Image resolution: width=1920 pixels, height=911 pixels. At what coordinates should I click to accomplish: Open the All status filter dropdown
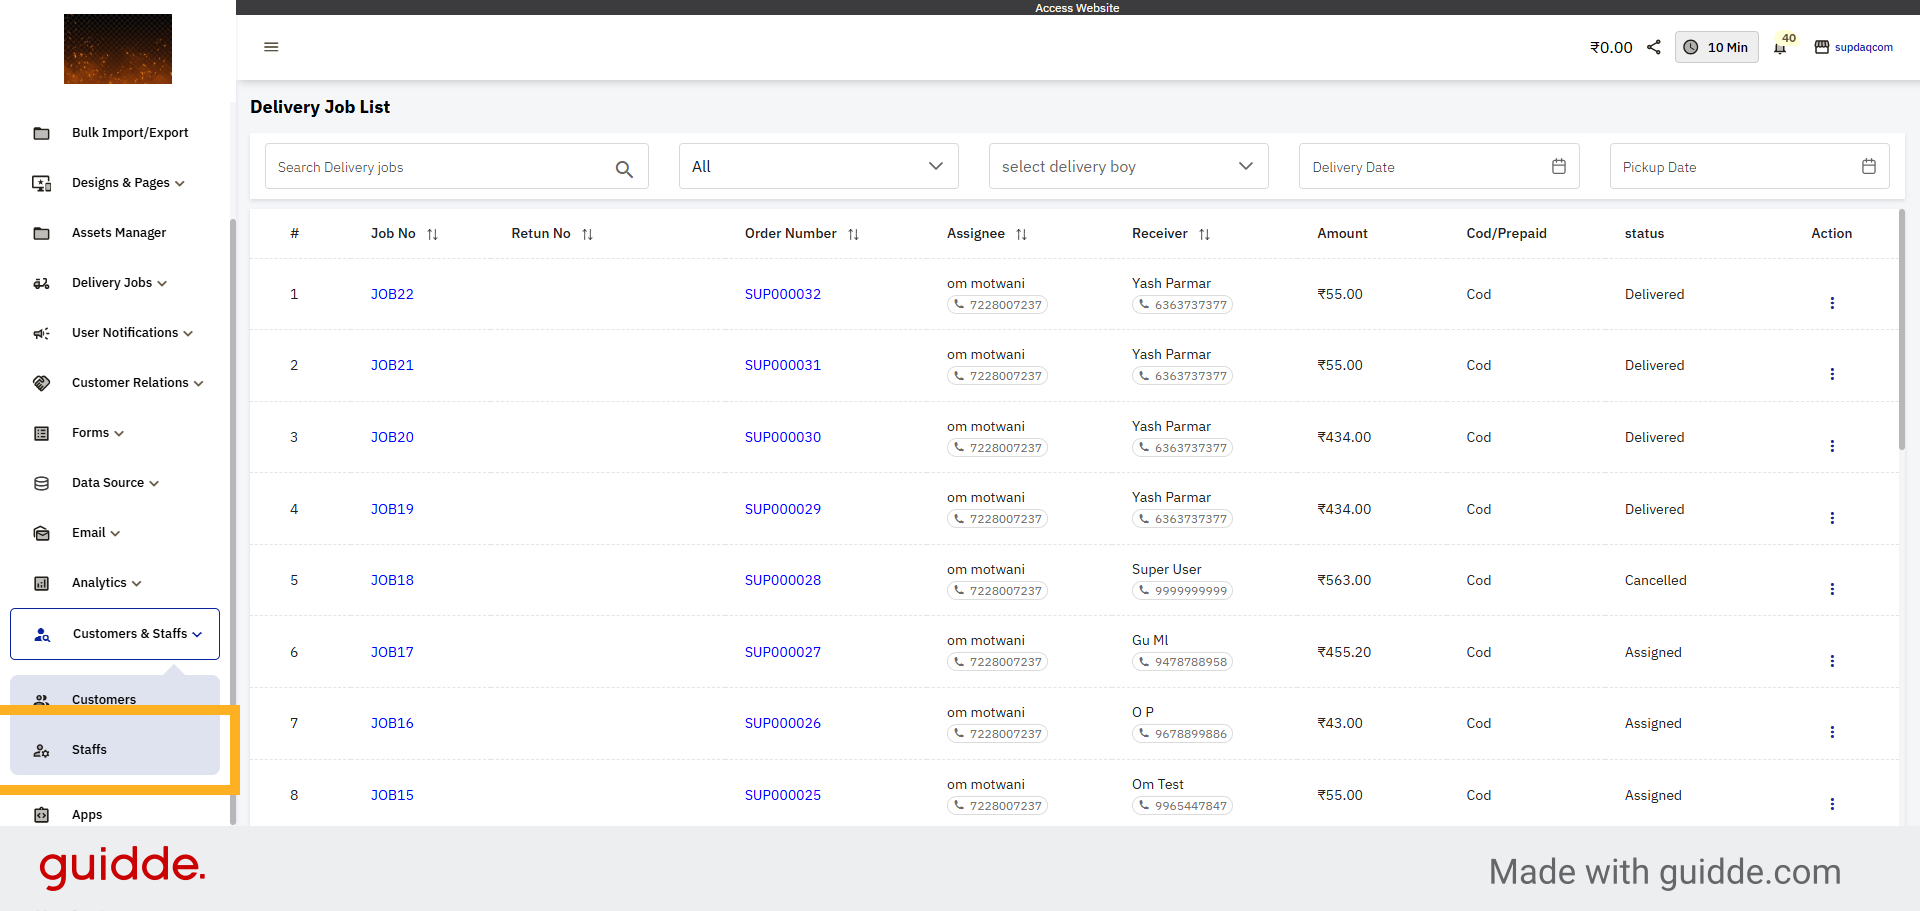click(818, 166)
